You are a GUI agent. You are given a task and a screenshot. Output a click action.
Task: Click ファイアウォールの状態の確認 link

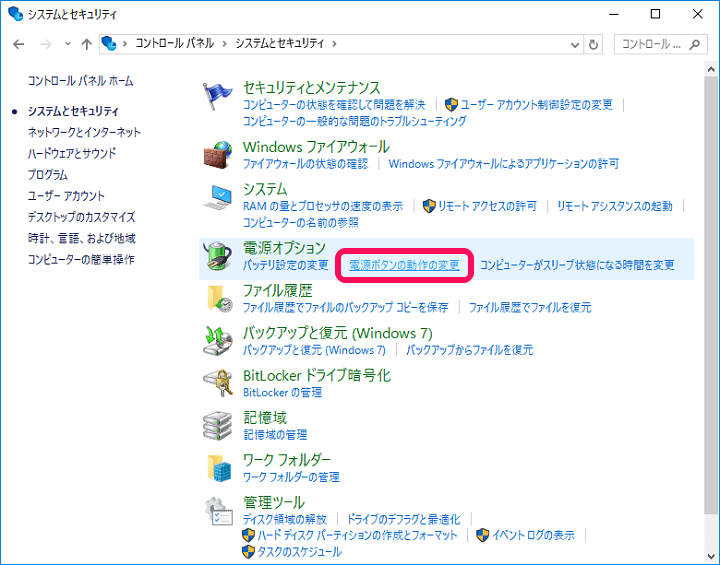click(305, 164)
